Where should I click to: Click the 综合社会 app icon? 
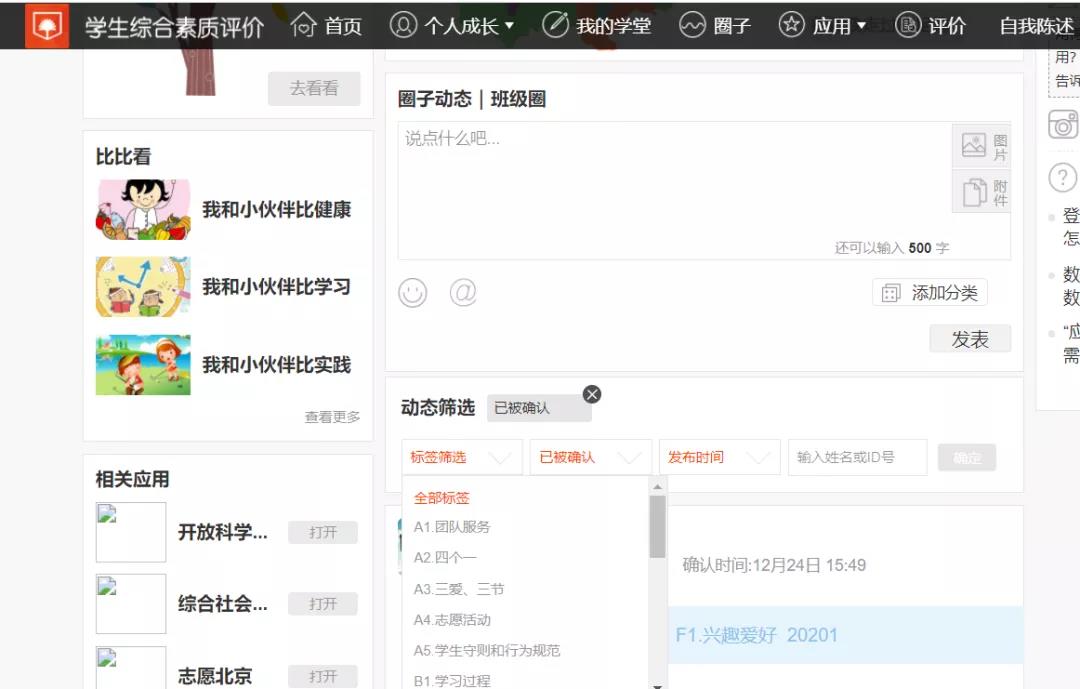point(131,604)
